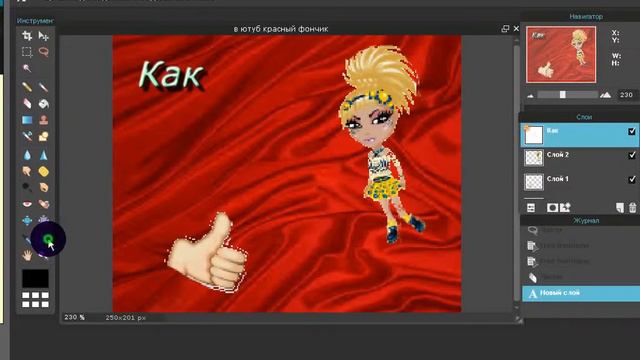The width and height of the screenshot is (640, 360).
Task: Open the black main color swatch
Action: click(x=35, y=278)
